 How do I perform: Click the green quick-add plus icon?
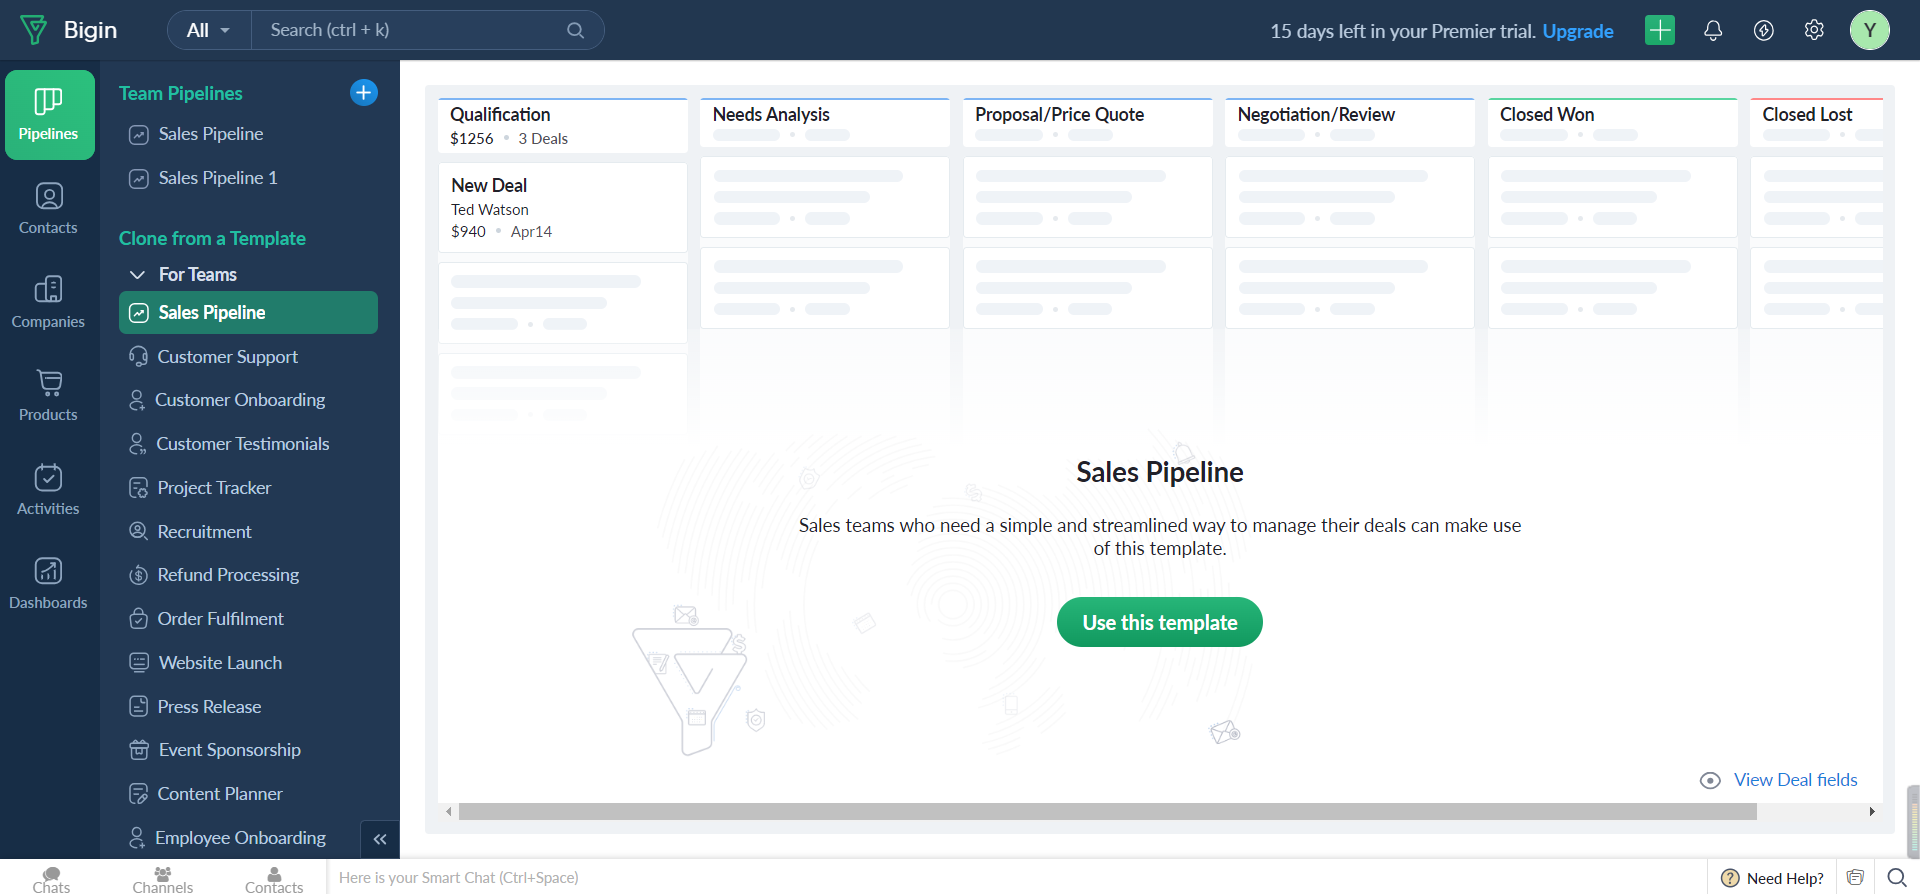[1660, 31]
